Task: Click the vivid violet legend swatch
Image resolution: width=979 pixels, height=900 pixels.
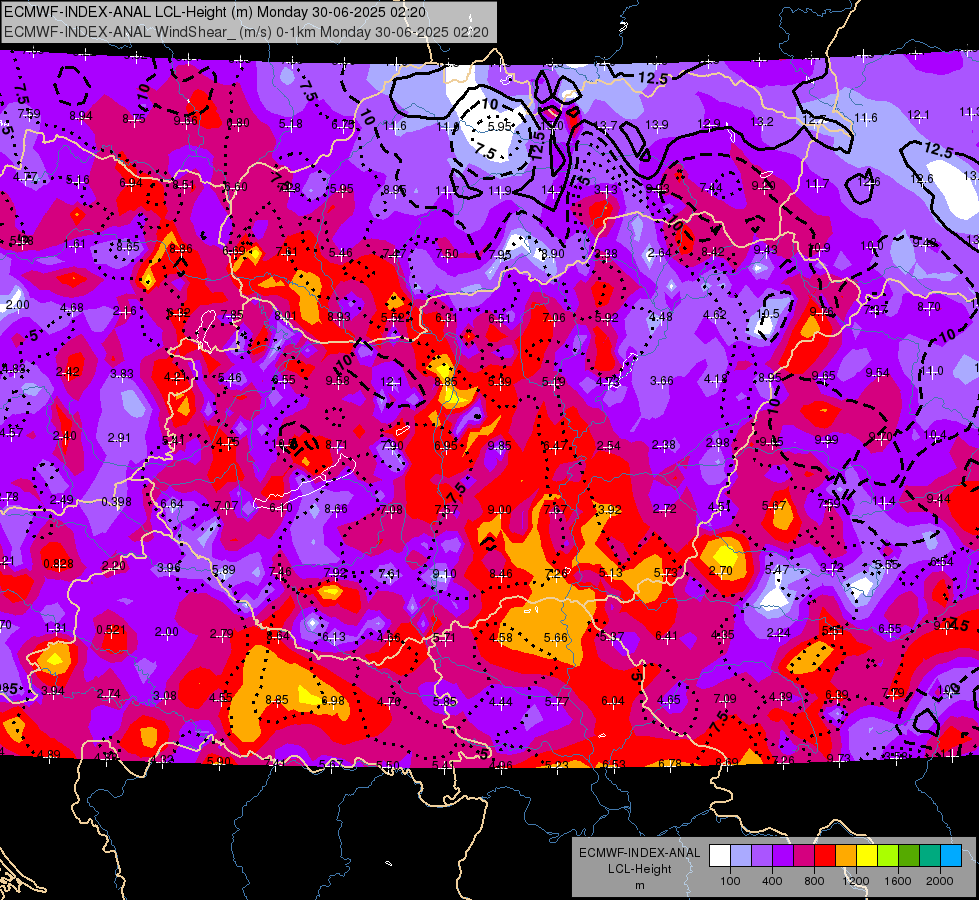Action: [x=783, y=856]
